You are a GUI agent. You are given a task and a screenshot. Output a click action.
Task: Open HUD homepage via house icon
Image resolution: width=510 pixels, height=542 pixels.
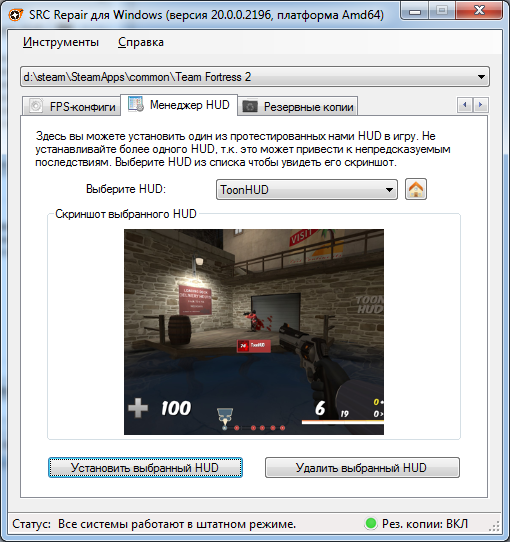[416, 189]
